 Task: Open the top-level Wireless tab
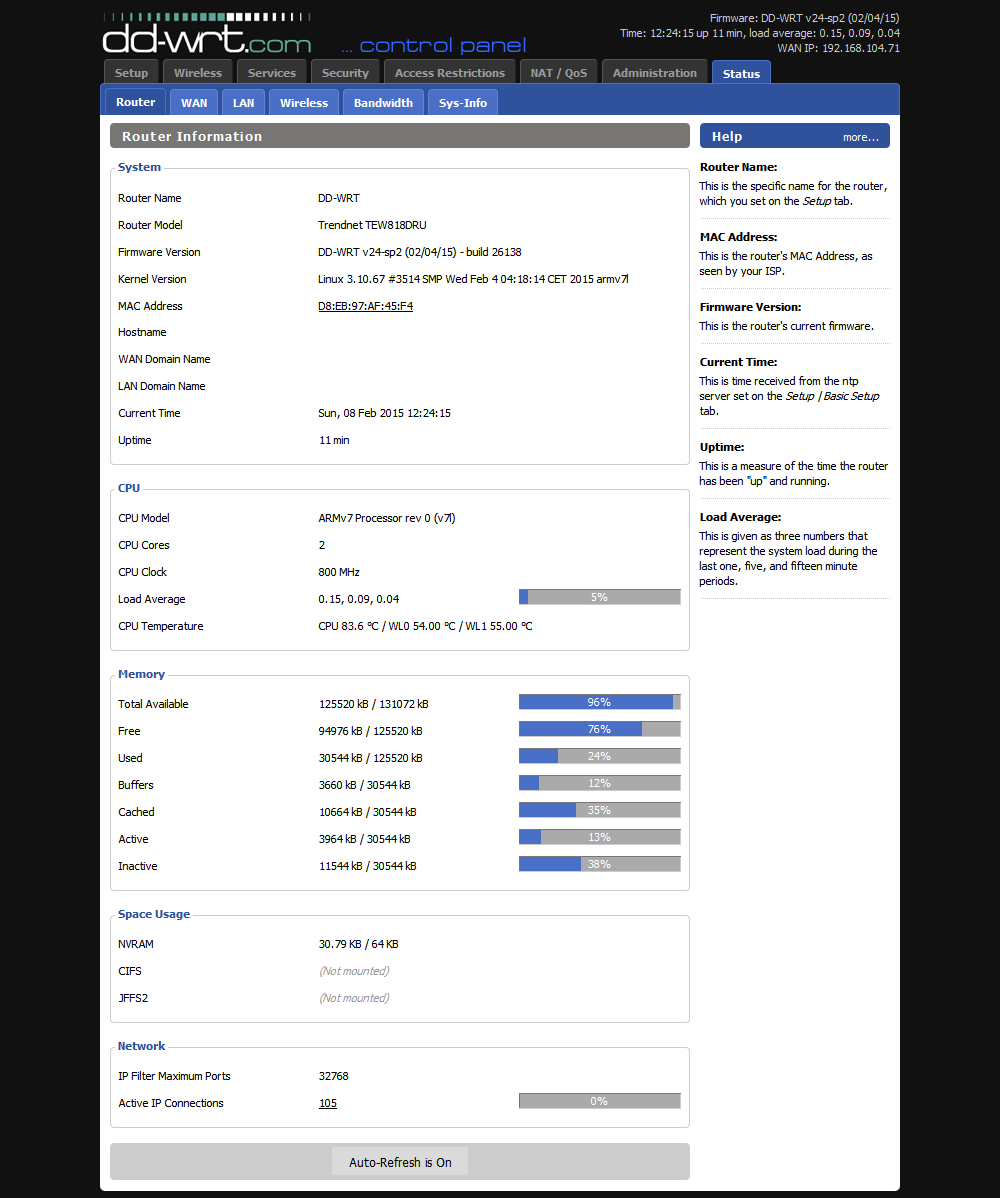click(x=198, y=73)
